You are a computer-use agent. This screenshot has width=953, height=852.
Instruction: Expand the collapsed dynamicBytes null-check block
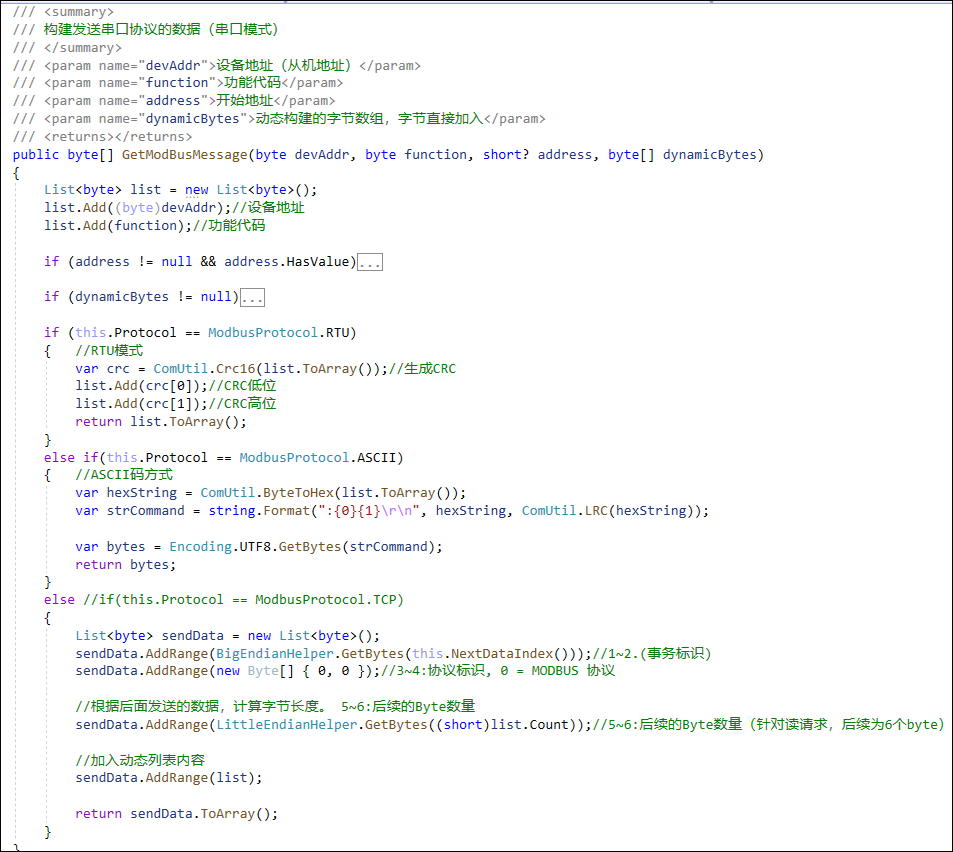252,298
